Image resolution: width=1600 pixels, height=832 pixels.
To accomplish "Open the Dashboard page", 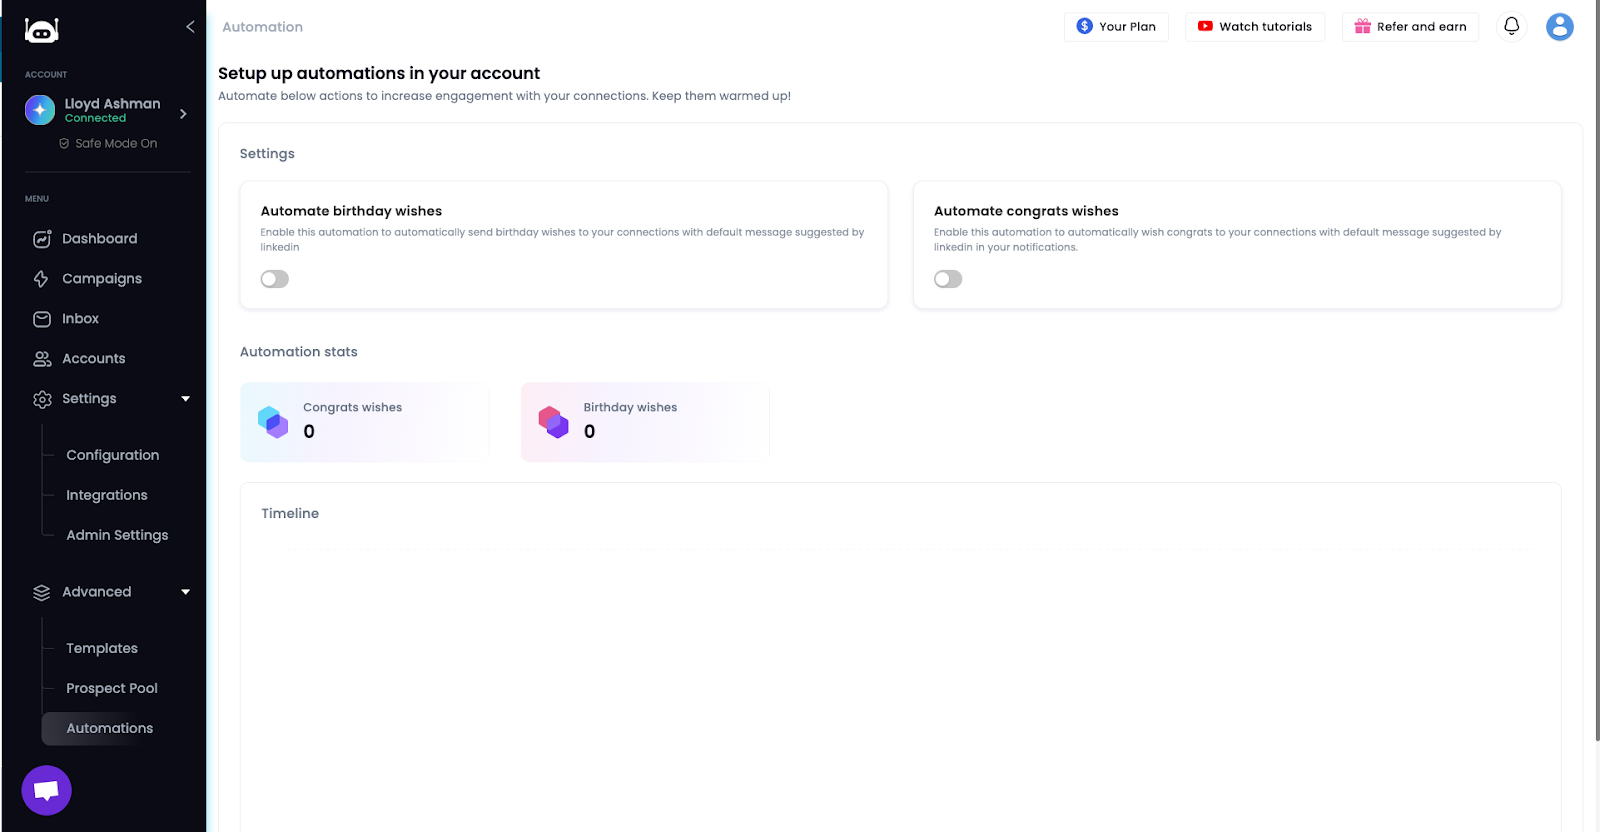I will (99, 239).
